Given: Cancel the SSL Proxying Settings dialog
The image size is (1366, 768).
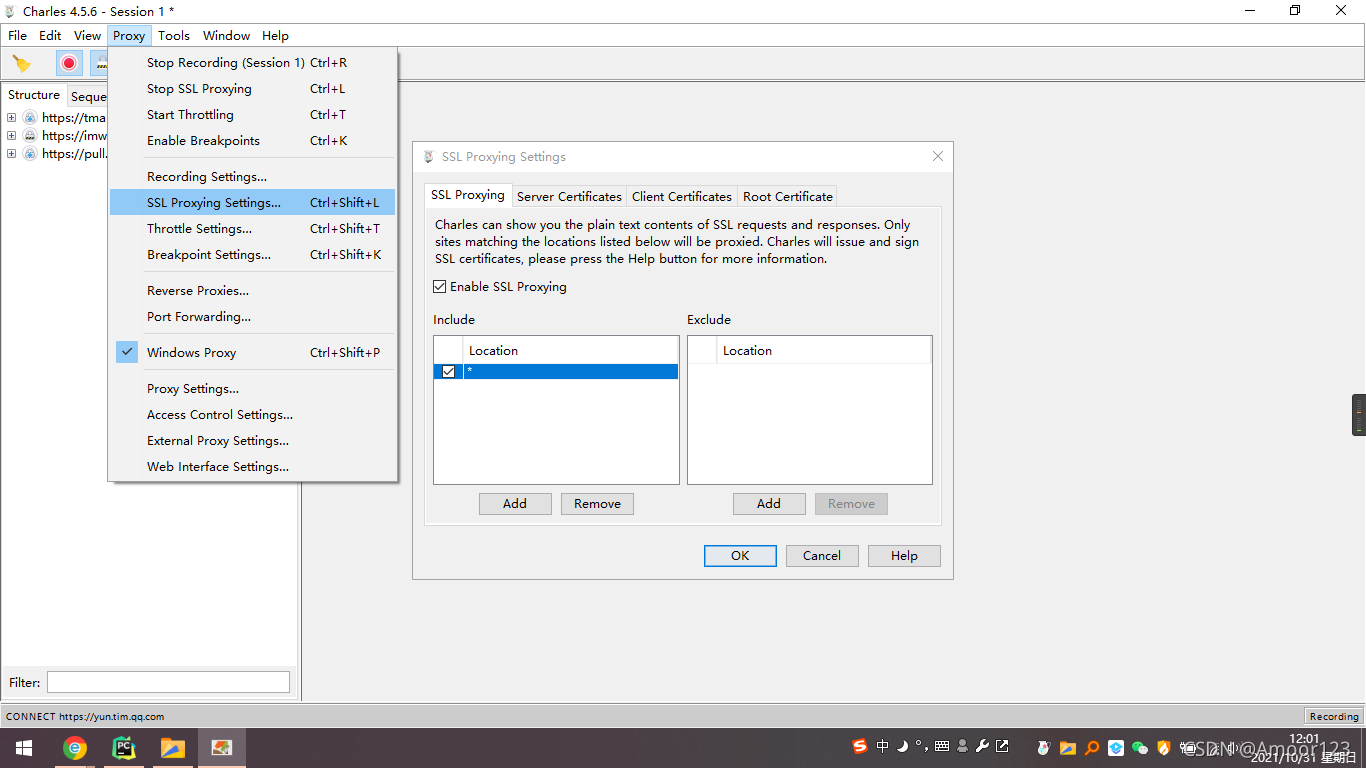Looking at the screenshot, I should tap(822, 556).
